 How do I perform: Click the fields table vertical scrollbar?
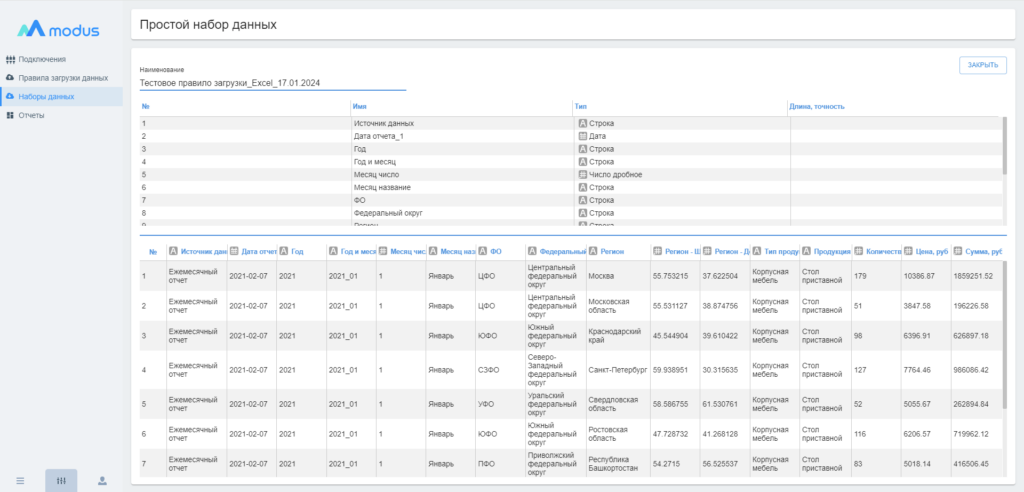(x=1004, y=146)
